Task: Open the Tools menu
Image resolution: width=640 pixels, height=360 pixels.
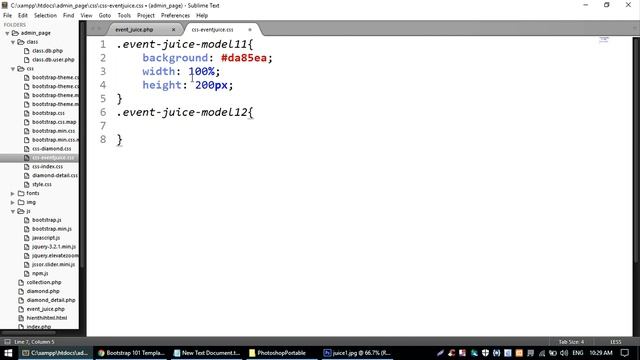Action: 124,16
